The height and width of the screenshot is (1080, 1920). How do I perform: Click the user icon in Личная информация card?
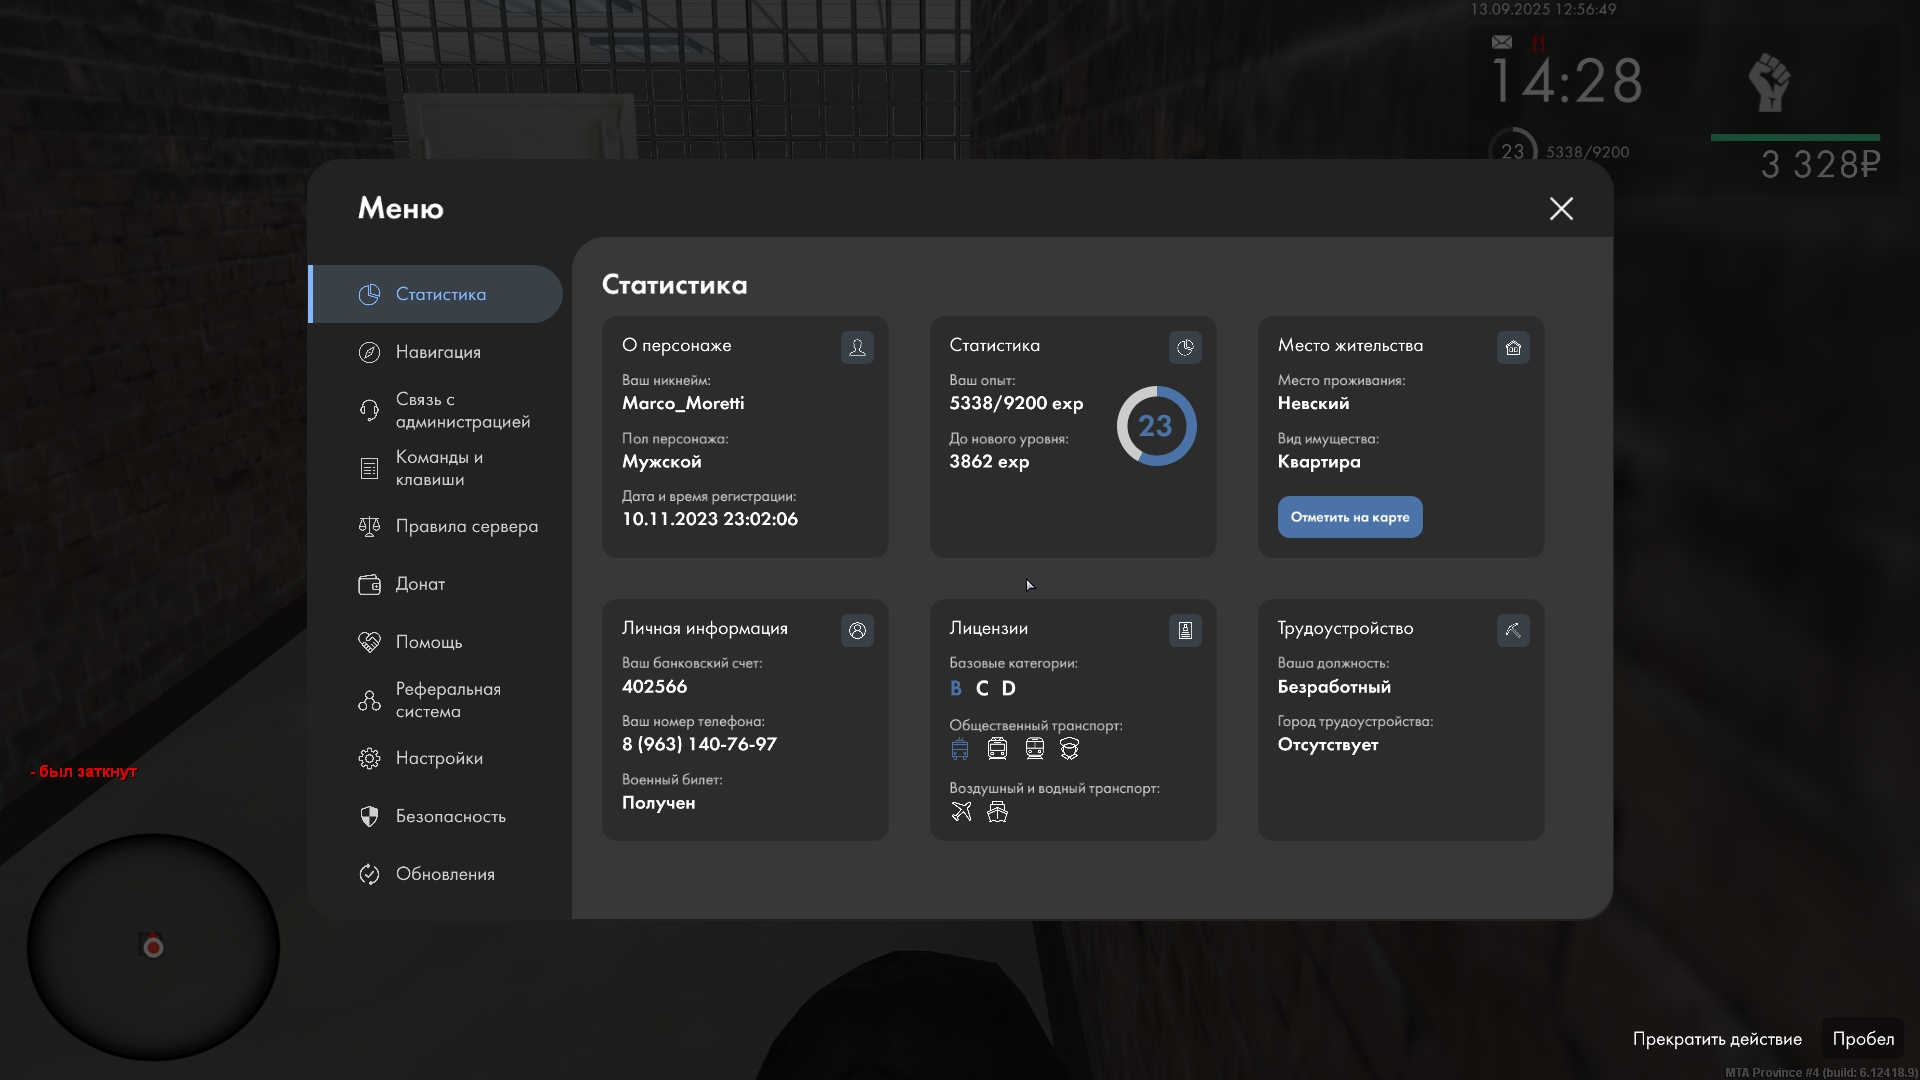(x=857, y=630)
